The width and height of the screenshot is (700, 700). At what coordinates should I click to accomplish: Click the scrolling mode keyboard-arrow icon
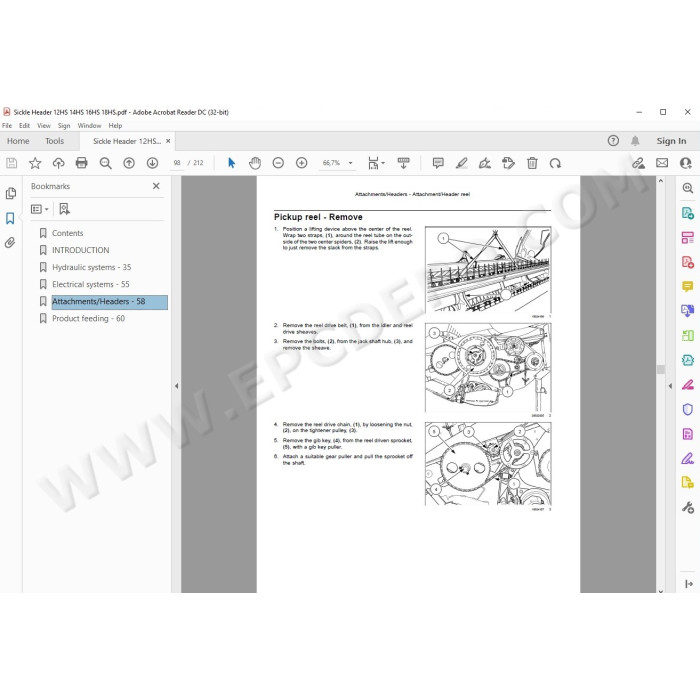pos(404,163)
